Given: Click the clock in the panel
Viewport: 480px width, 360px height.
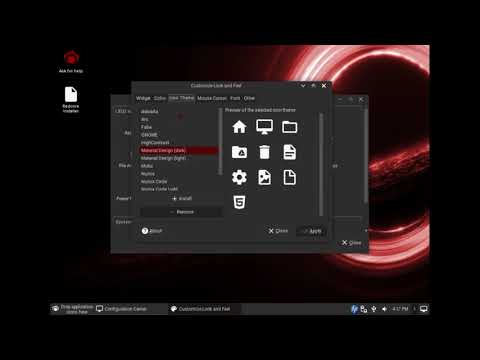Looking at the screenshot, I should 400,309.
